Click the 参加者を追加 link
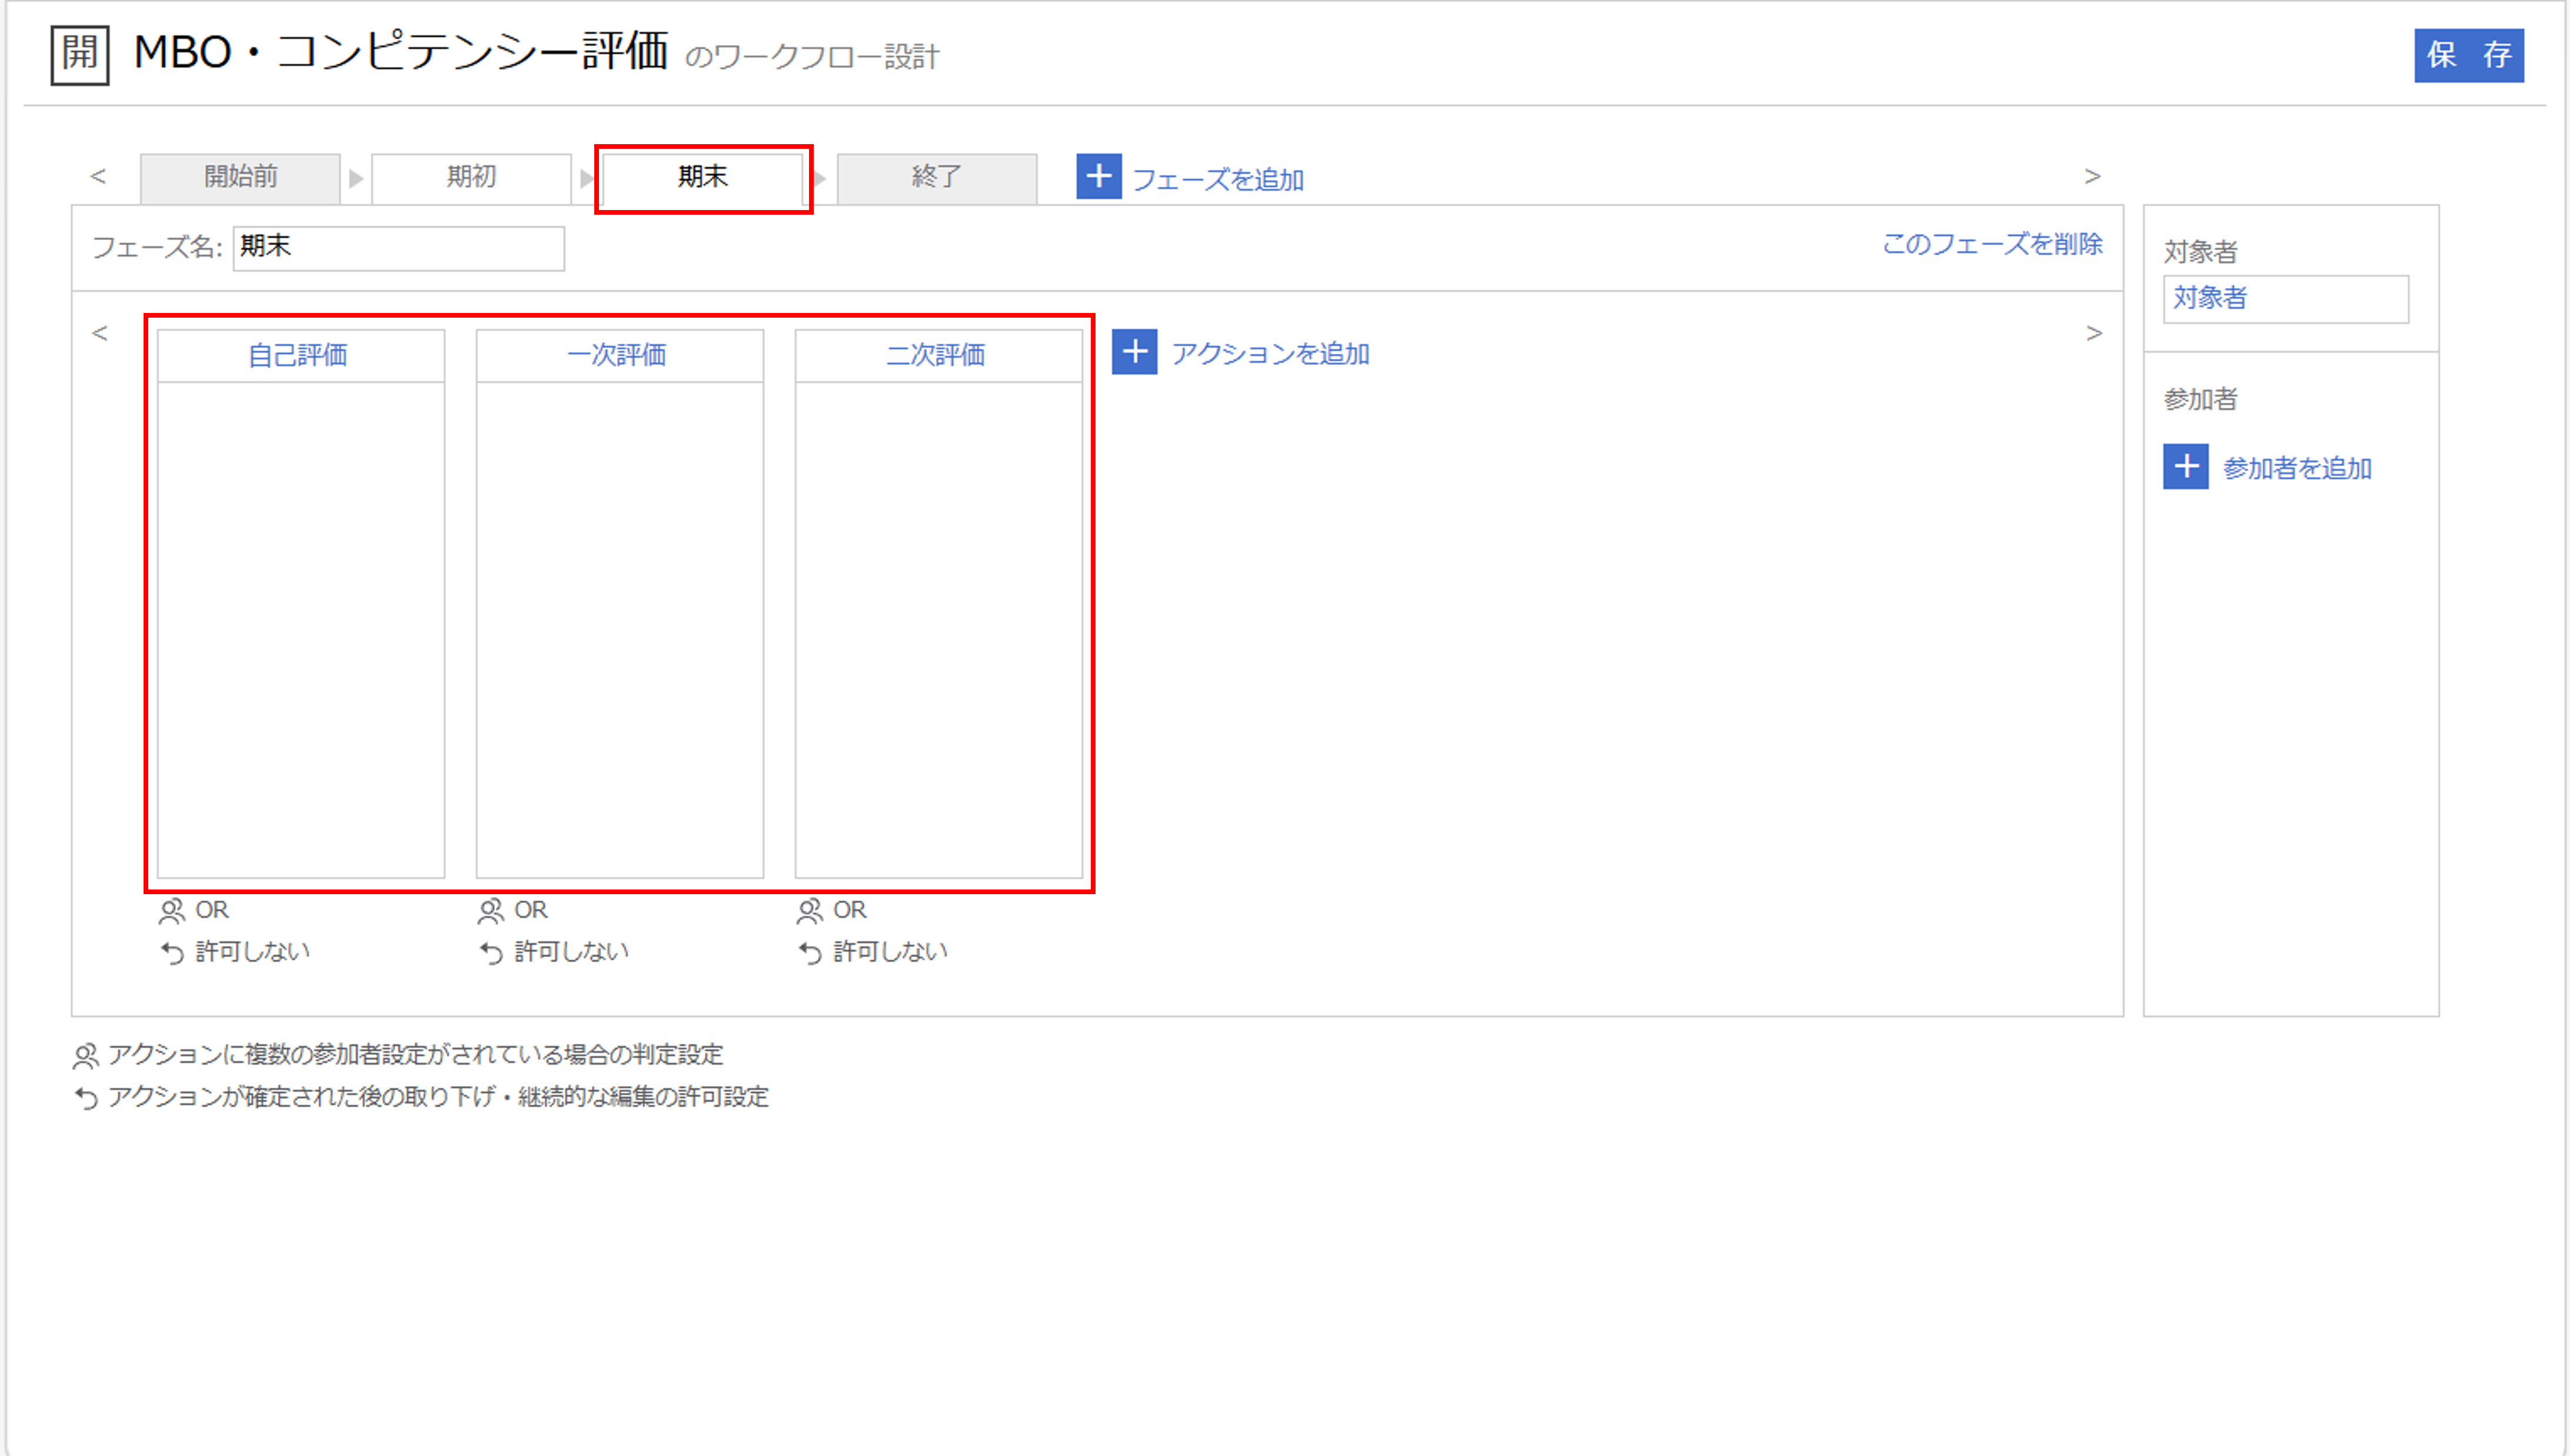The width and height of the screenshot is (2570, 1456). [2297, 468]
